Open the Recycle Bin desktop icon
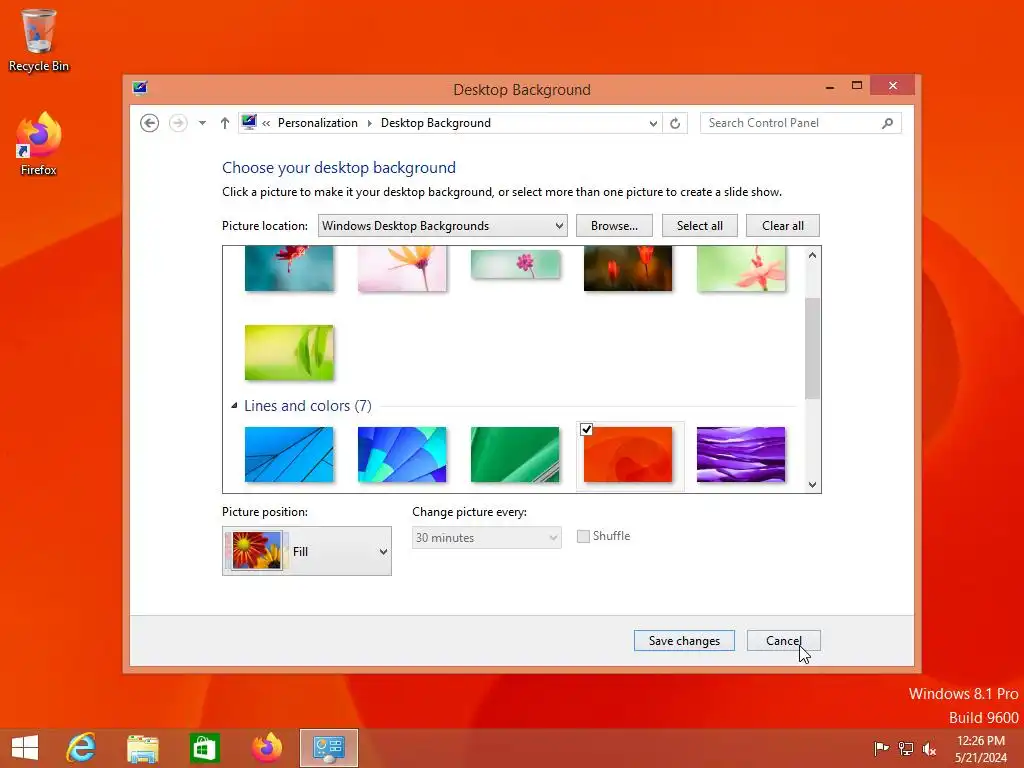 pos(39,40)
